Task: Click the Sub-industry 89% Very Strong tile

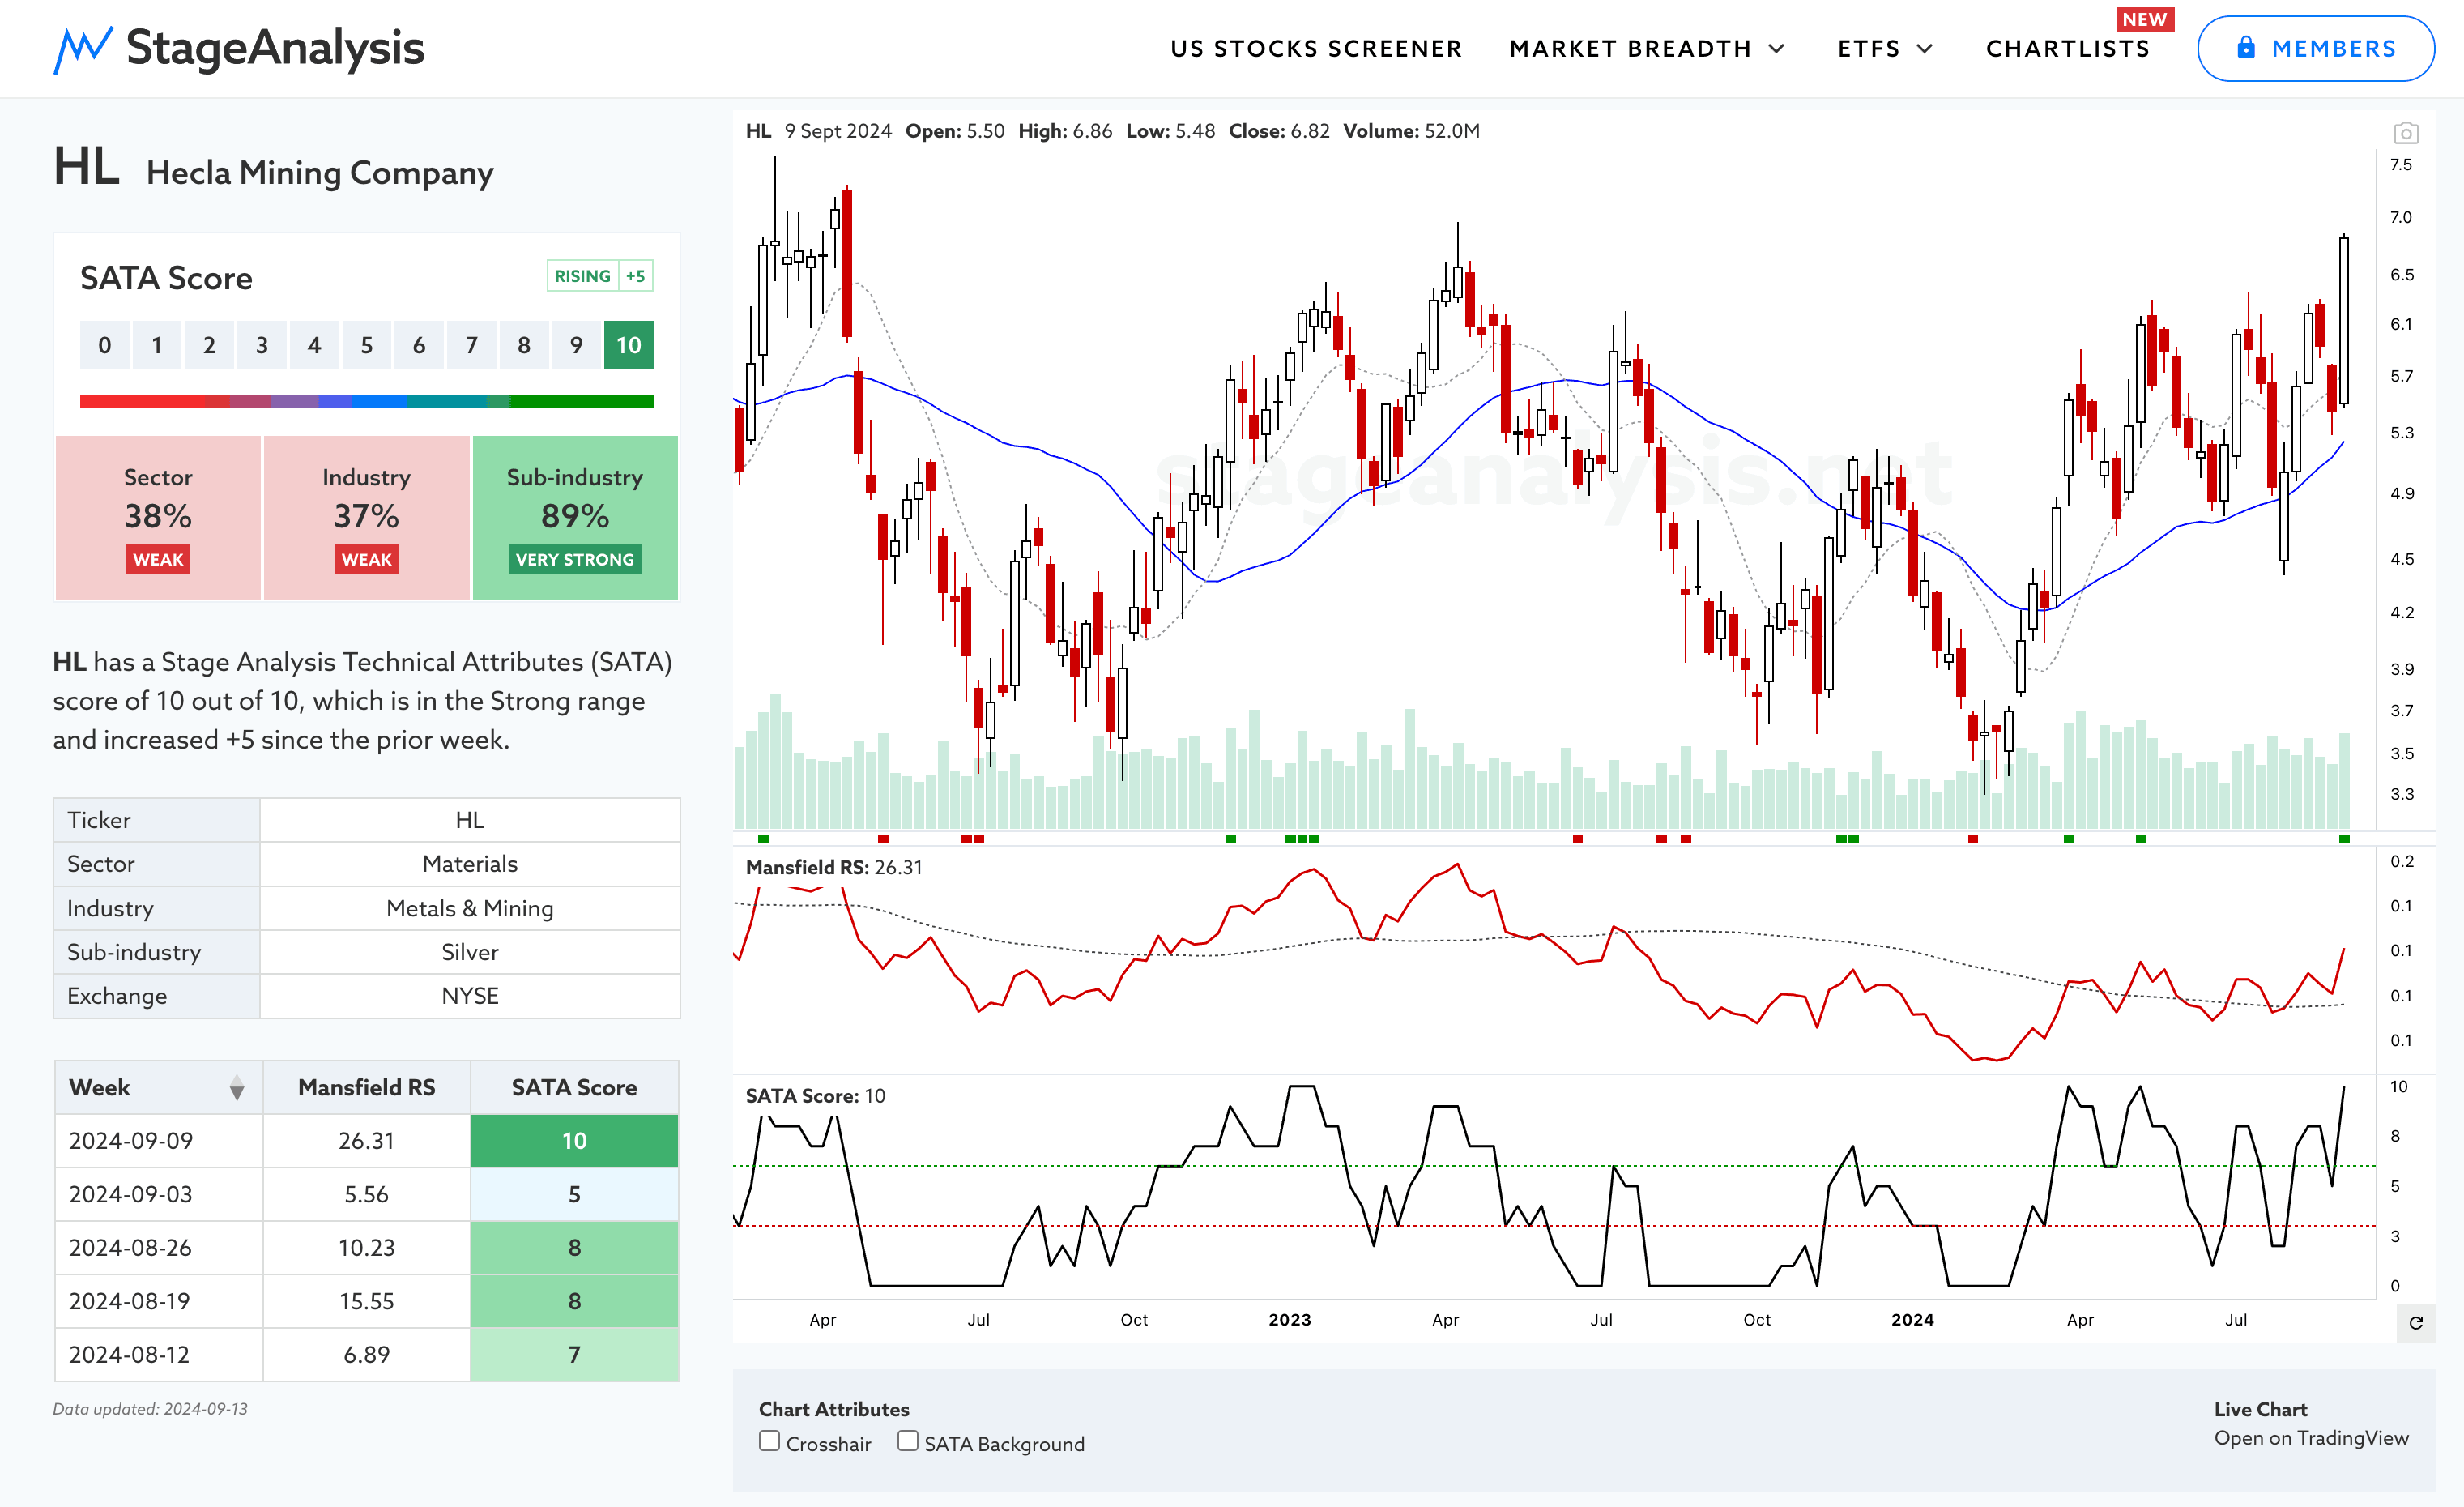Action: point(575,518)
